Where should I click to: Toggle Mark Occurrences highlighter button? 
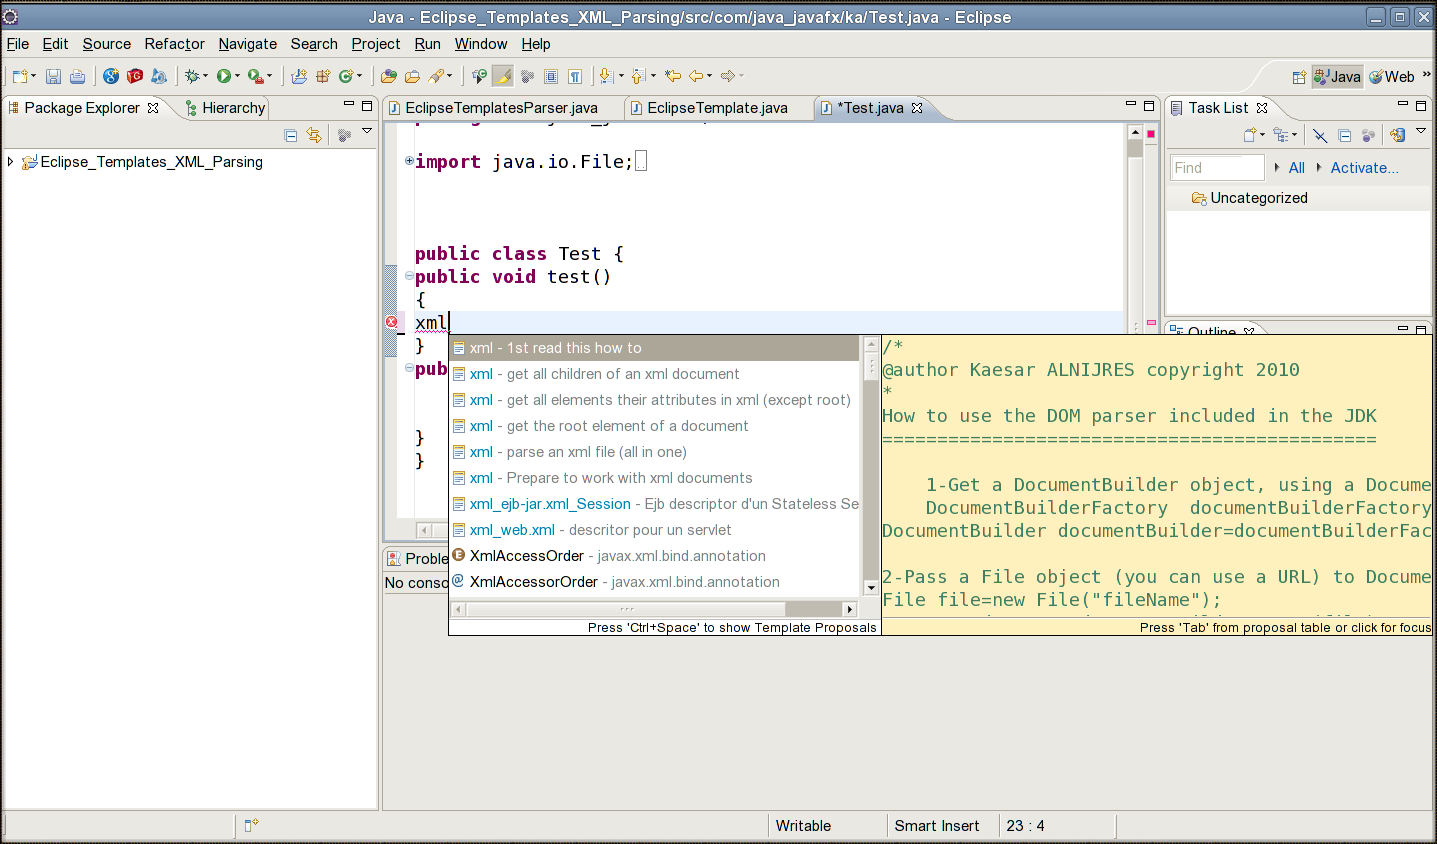tap(503, 76)
